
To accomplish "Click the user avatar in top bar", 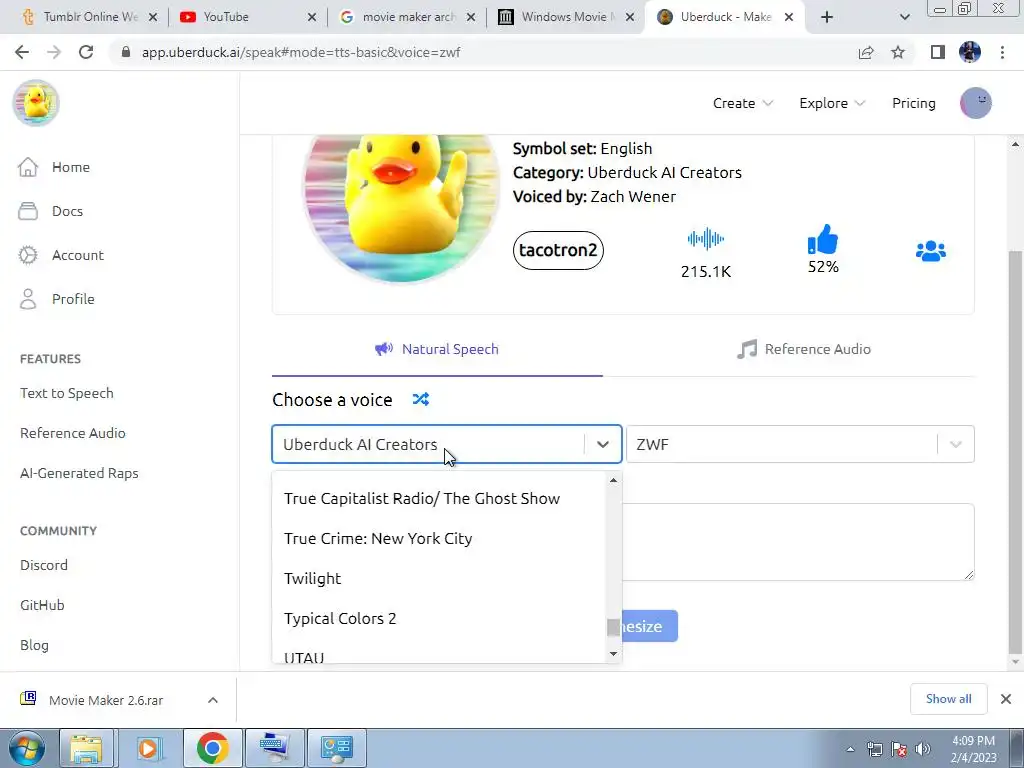I will [976, 103].
